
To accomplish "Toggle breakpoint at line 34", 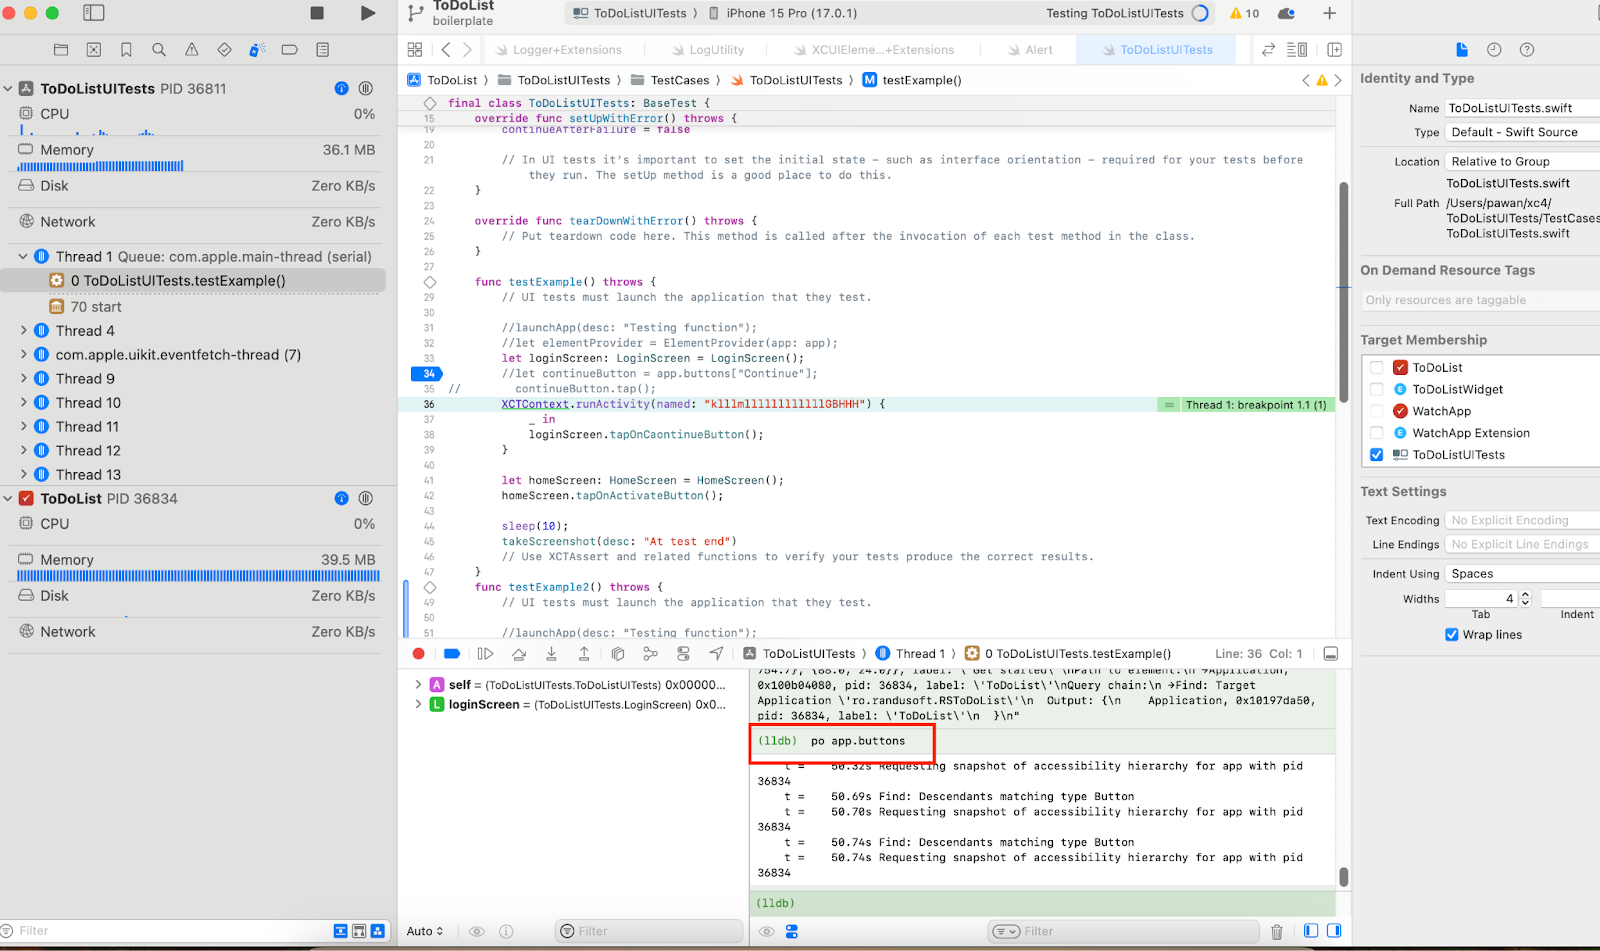I will (427, 374).
